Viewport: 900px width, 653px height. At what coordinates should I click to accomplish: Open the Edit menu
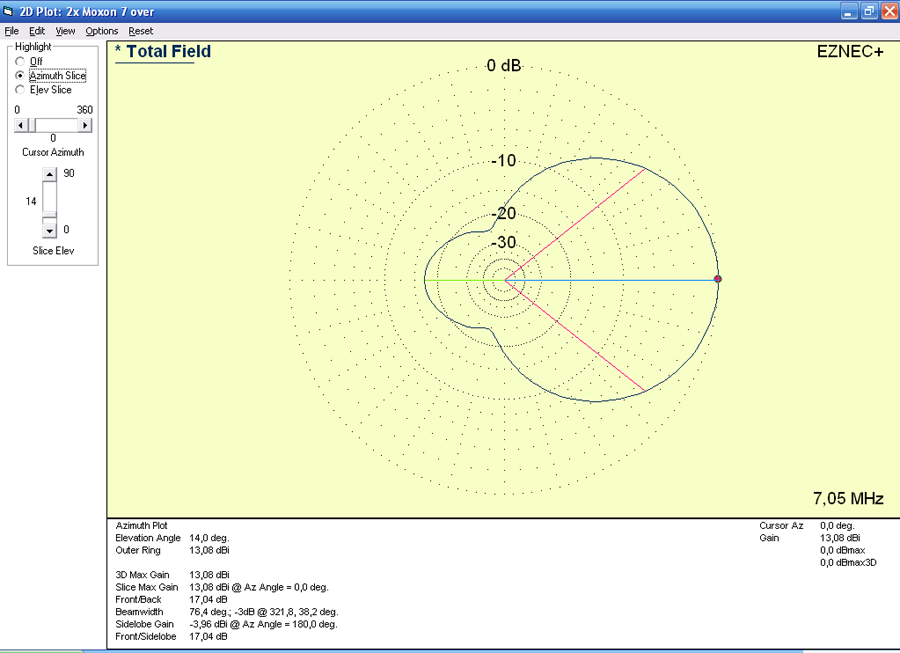[37, 31]
